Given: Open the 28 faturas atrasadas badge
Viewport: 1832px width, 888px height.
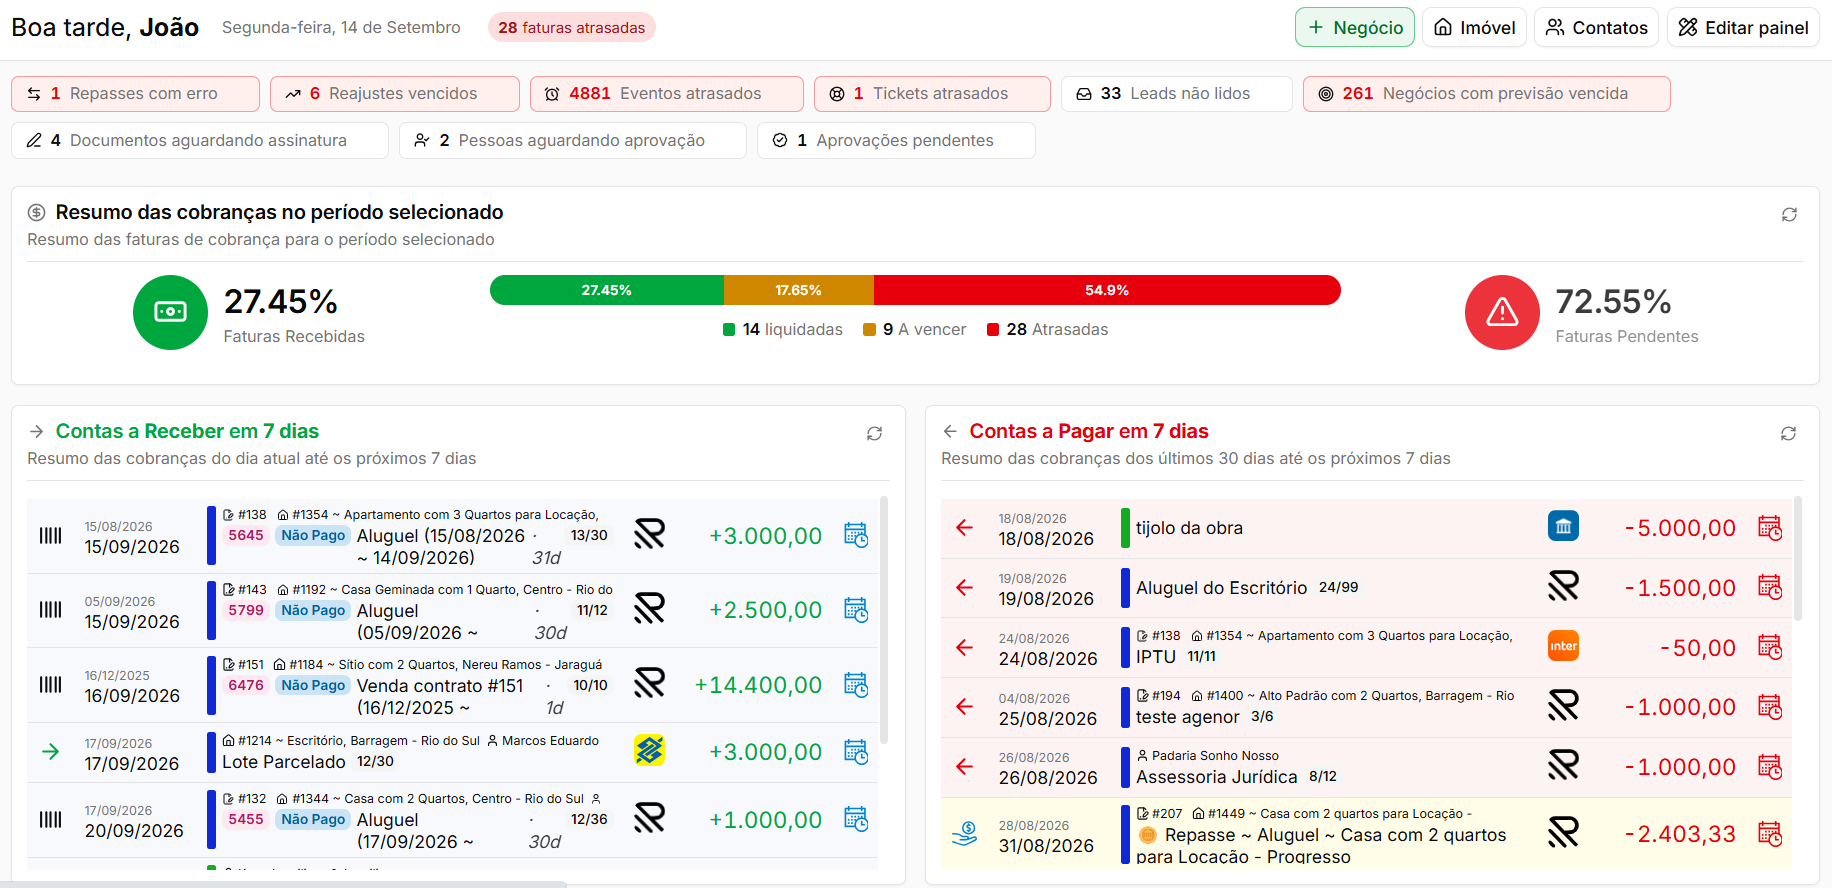Looking at the screenshot, I should tap(572, 28).
